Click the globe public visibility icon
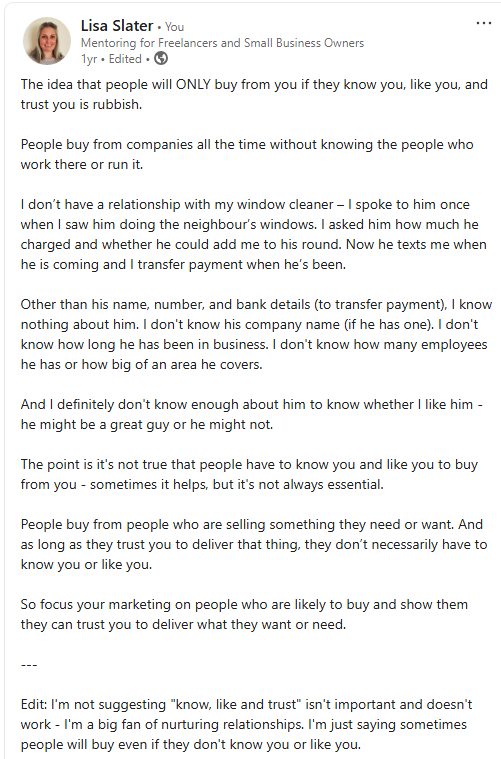Screen dimensions: 501x759 point(161,59)
